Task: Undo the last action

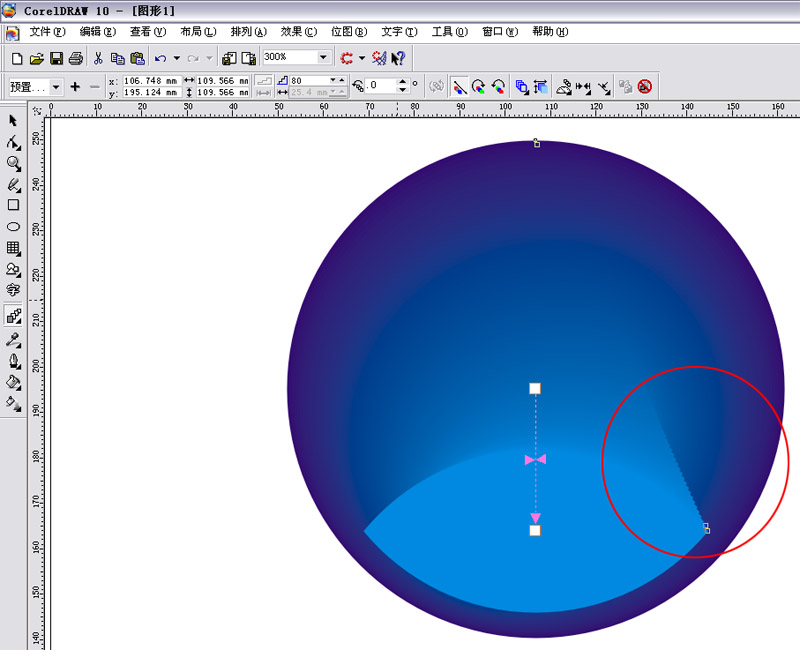Action: [160, 59]
